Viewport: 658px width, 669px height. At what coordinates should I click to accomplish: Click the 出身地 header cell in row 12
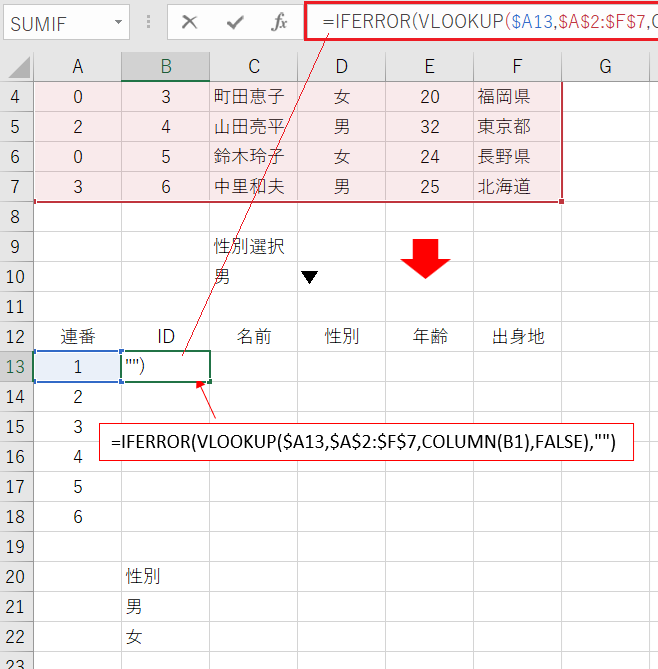click(x=518, y=337)
